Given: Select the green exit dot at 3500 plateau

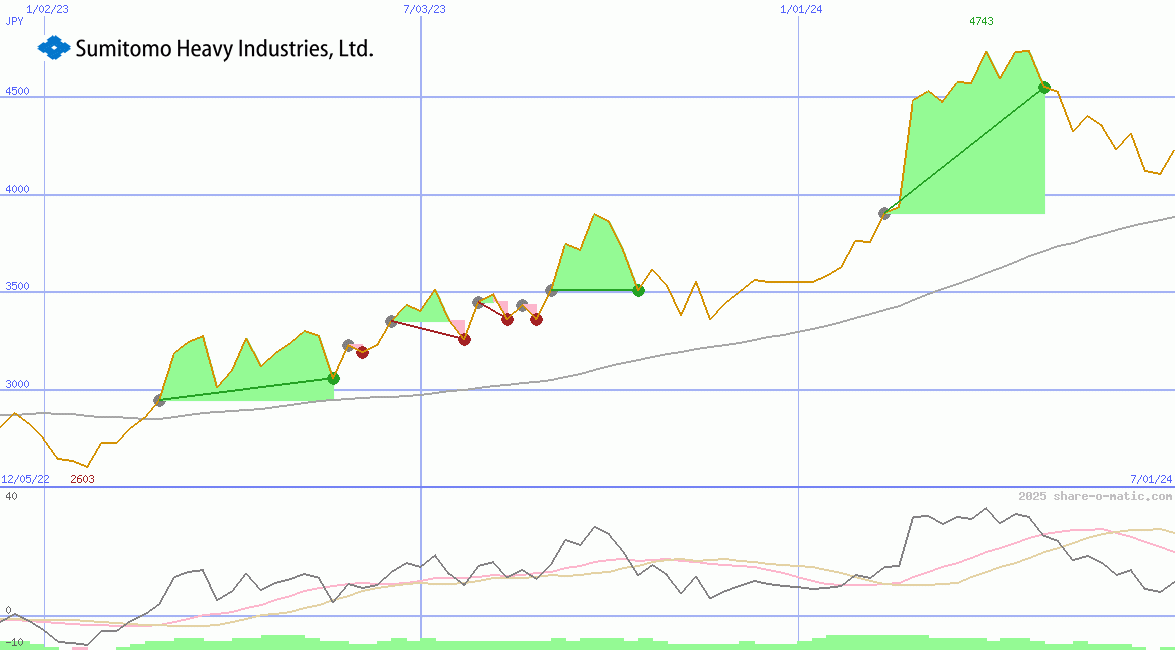Looking at the screenshot, I should (639, 291).
